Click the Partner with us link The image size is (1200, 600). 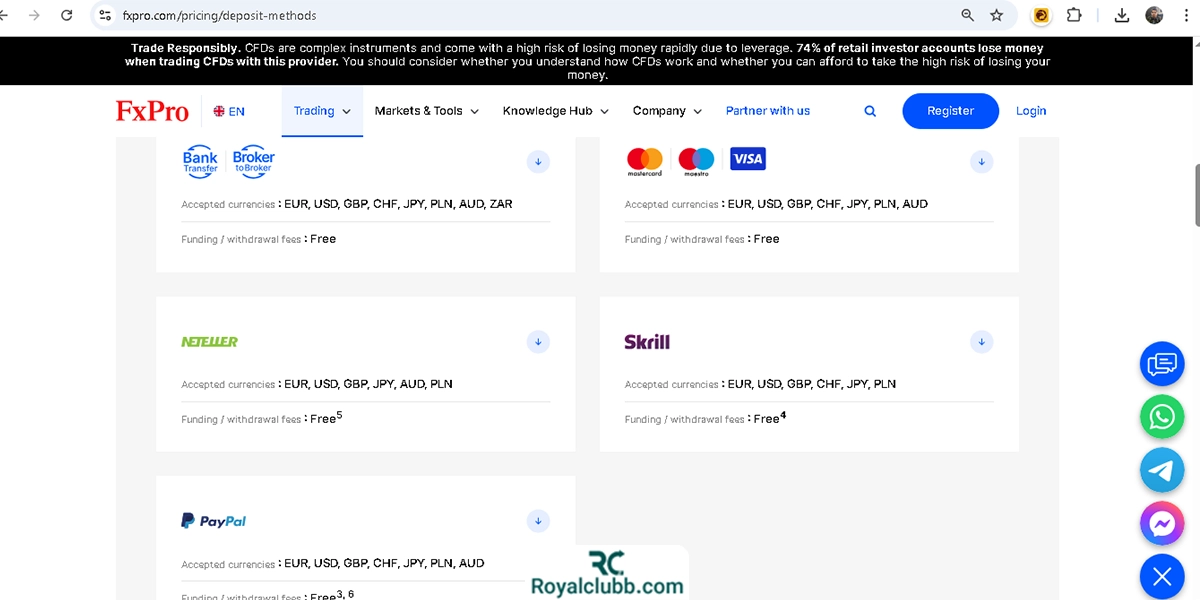point(768,111)
